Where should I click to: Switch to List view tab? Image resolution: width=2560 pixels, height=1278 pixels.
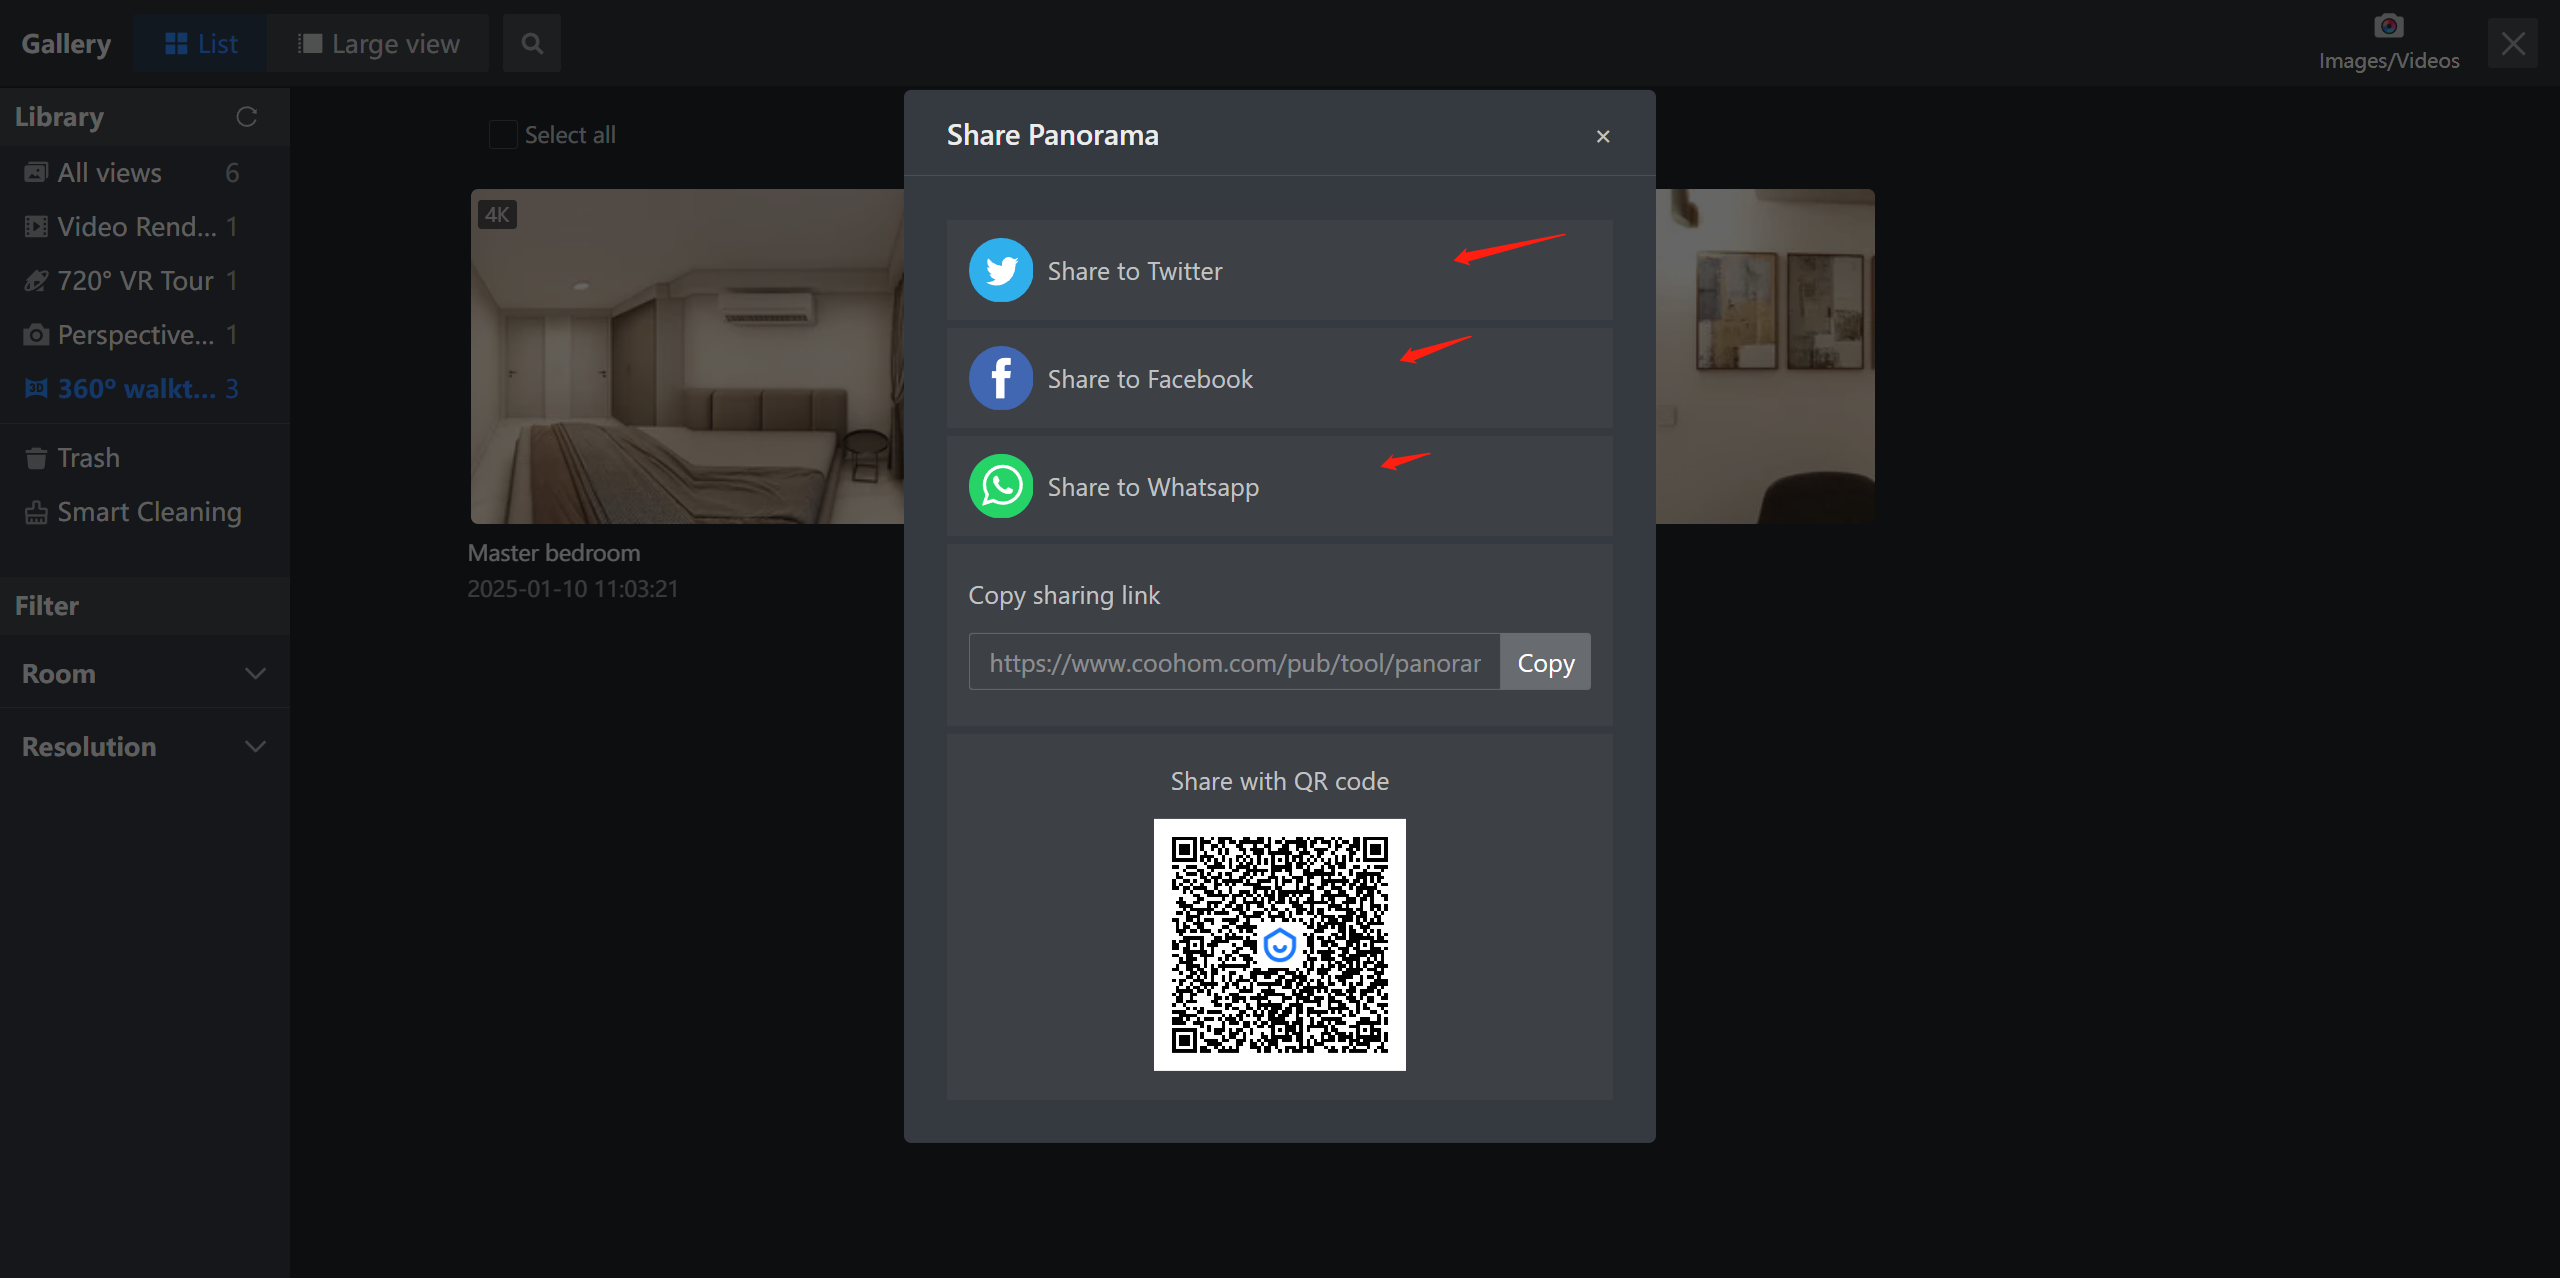click(201, 44)
